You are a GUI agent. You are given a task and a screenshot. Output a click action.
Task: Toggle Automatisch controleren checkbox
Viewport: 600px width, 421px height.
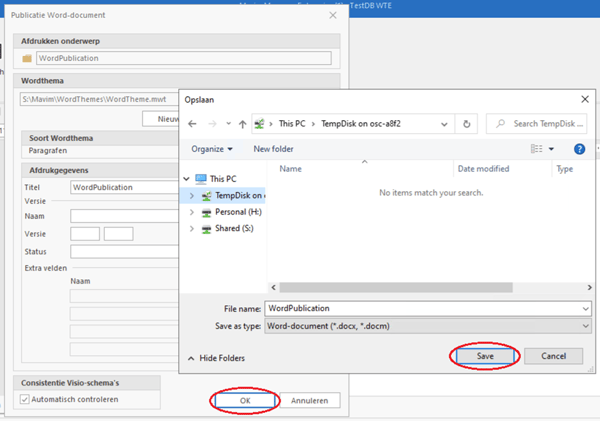tap(26, 399)
